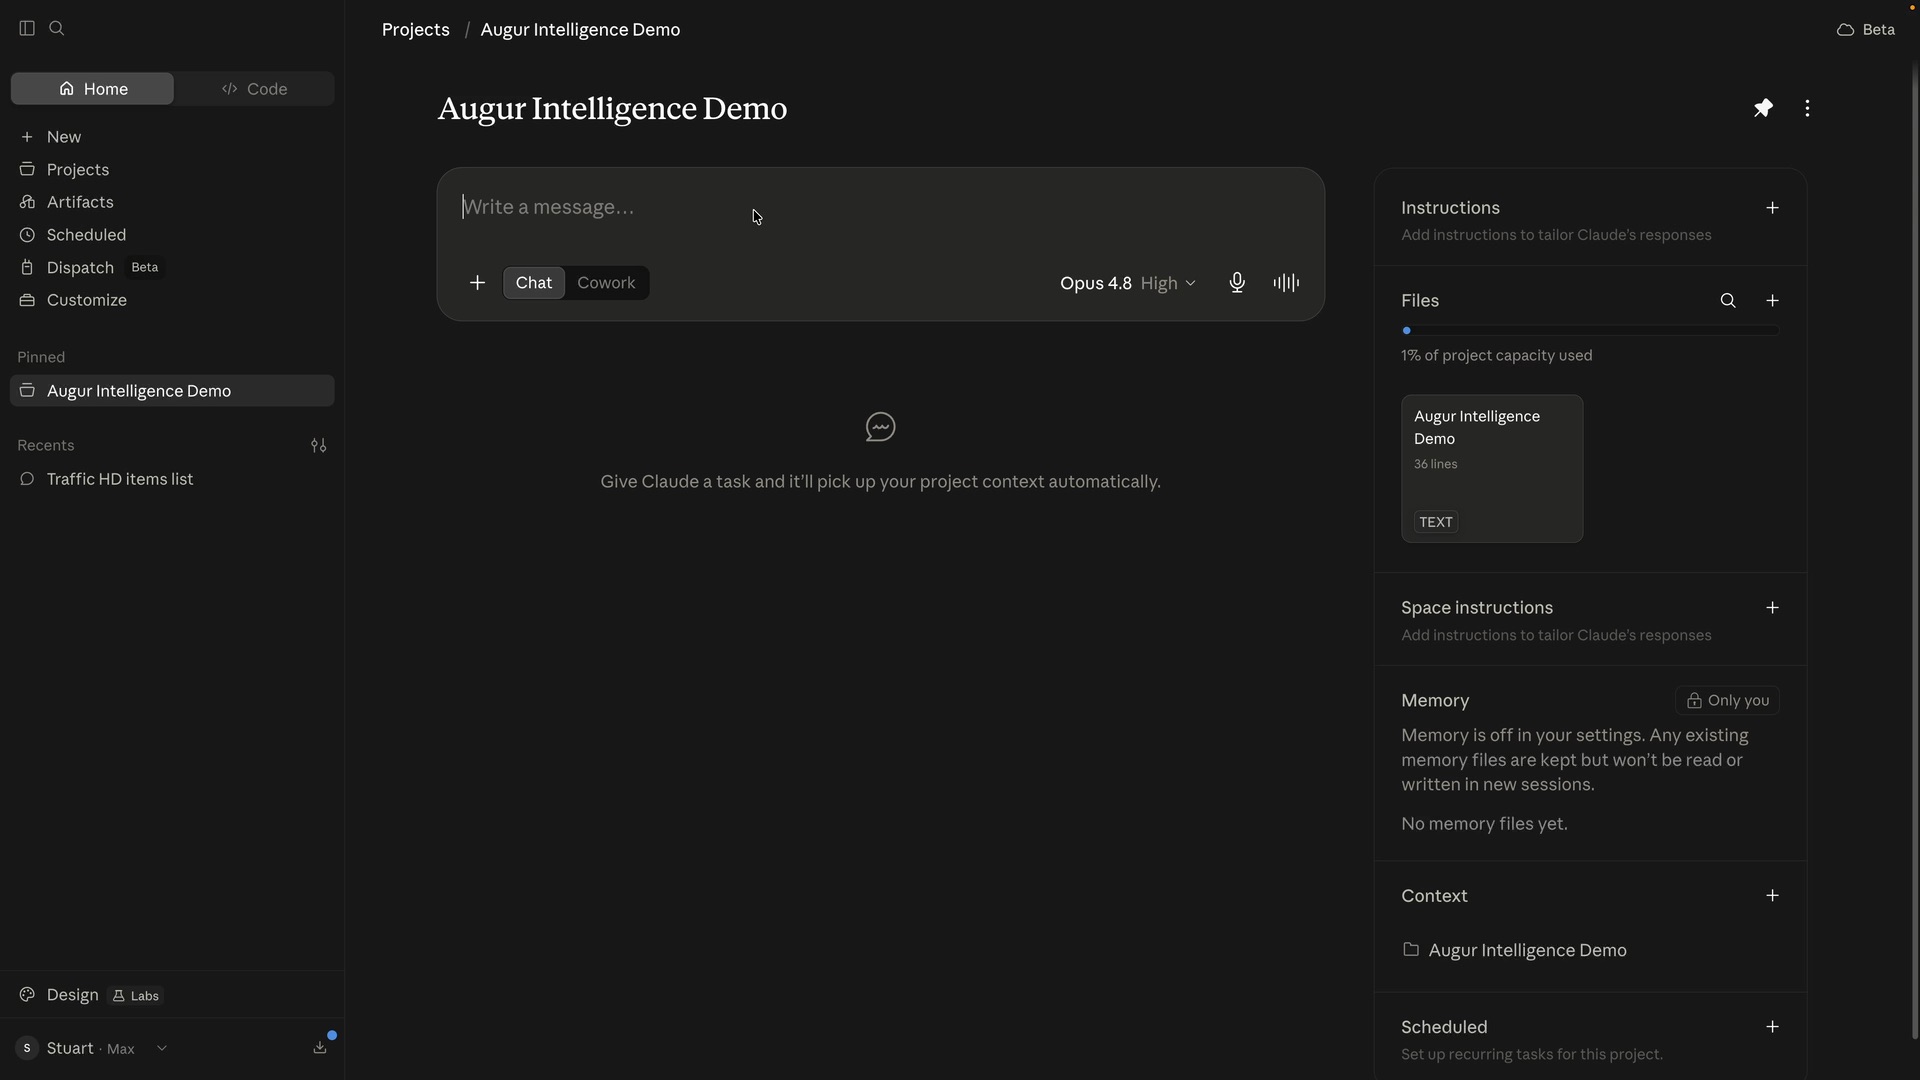Image resolution: width=1920 pixels, height=1080 pixels.
Task: Open Projects in the sidebar
Action: click(172, 170)
